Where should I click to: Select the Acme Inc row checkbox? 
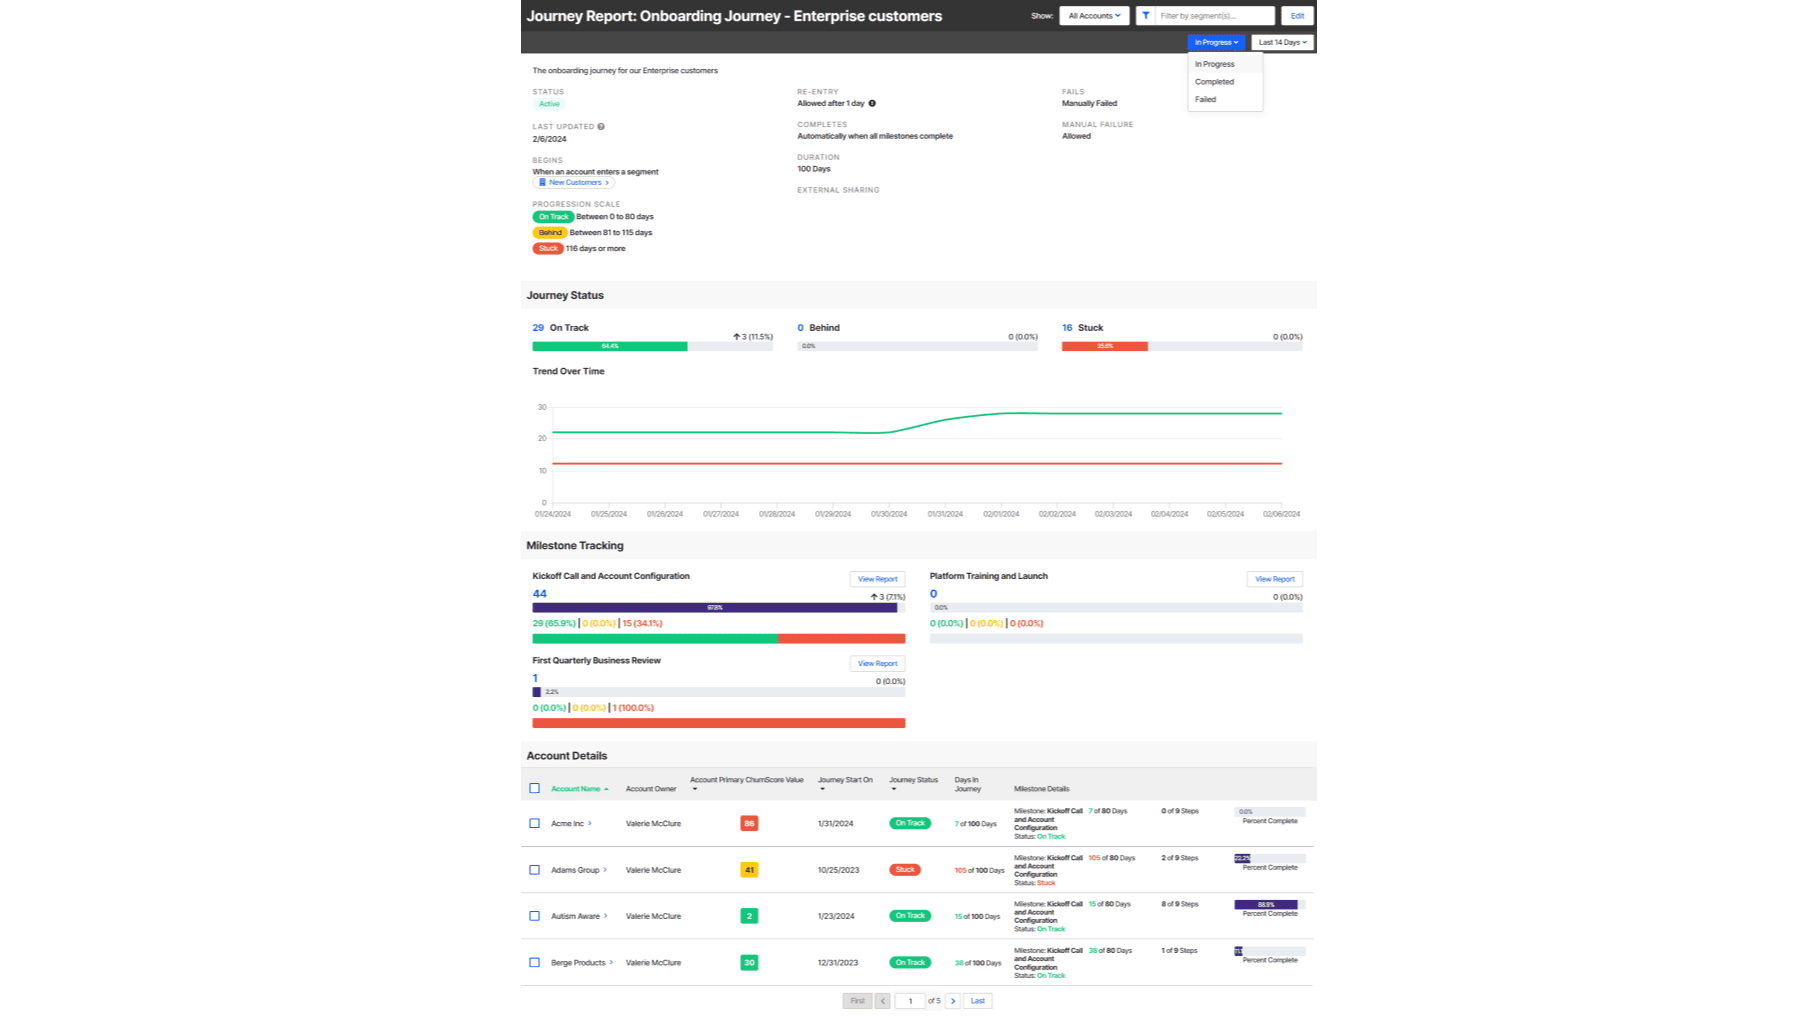tap(534, 824)
